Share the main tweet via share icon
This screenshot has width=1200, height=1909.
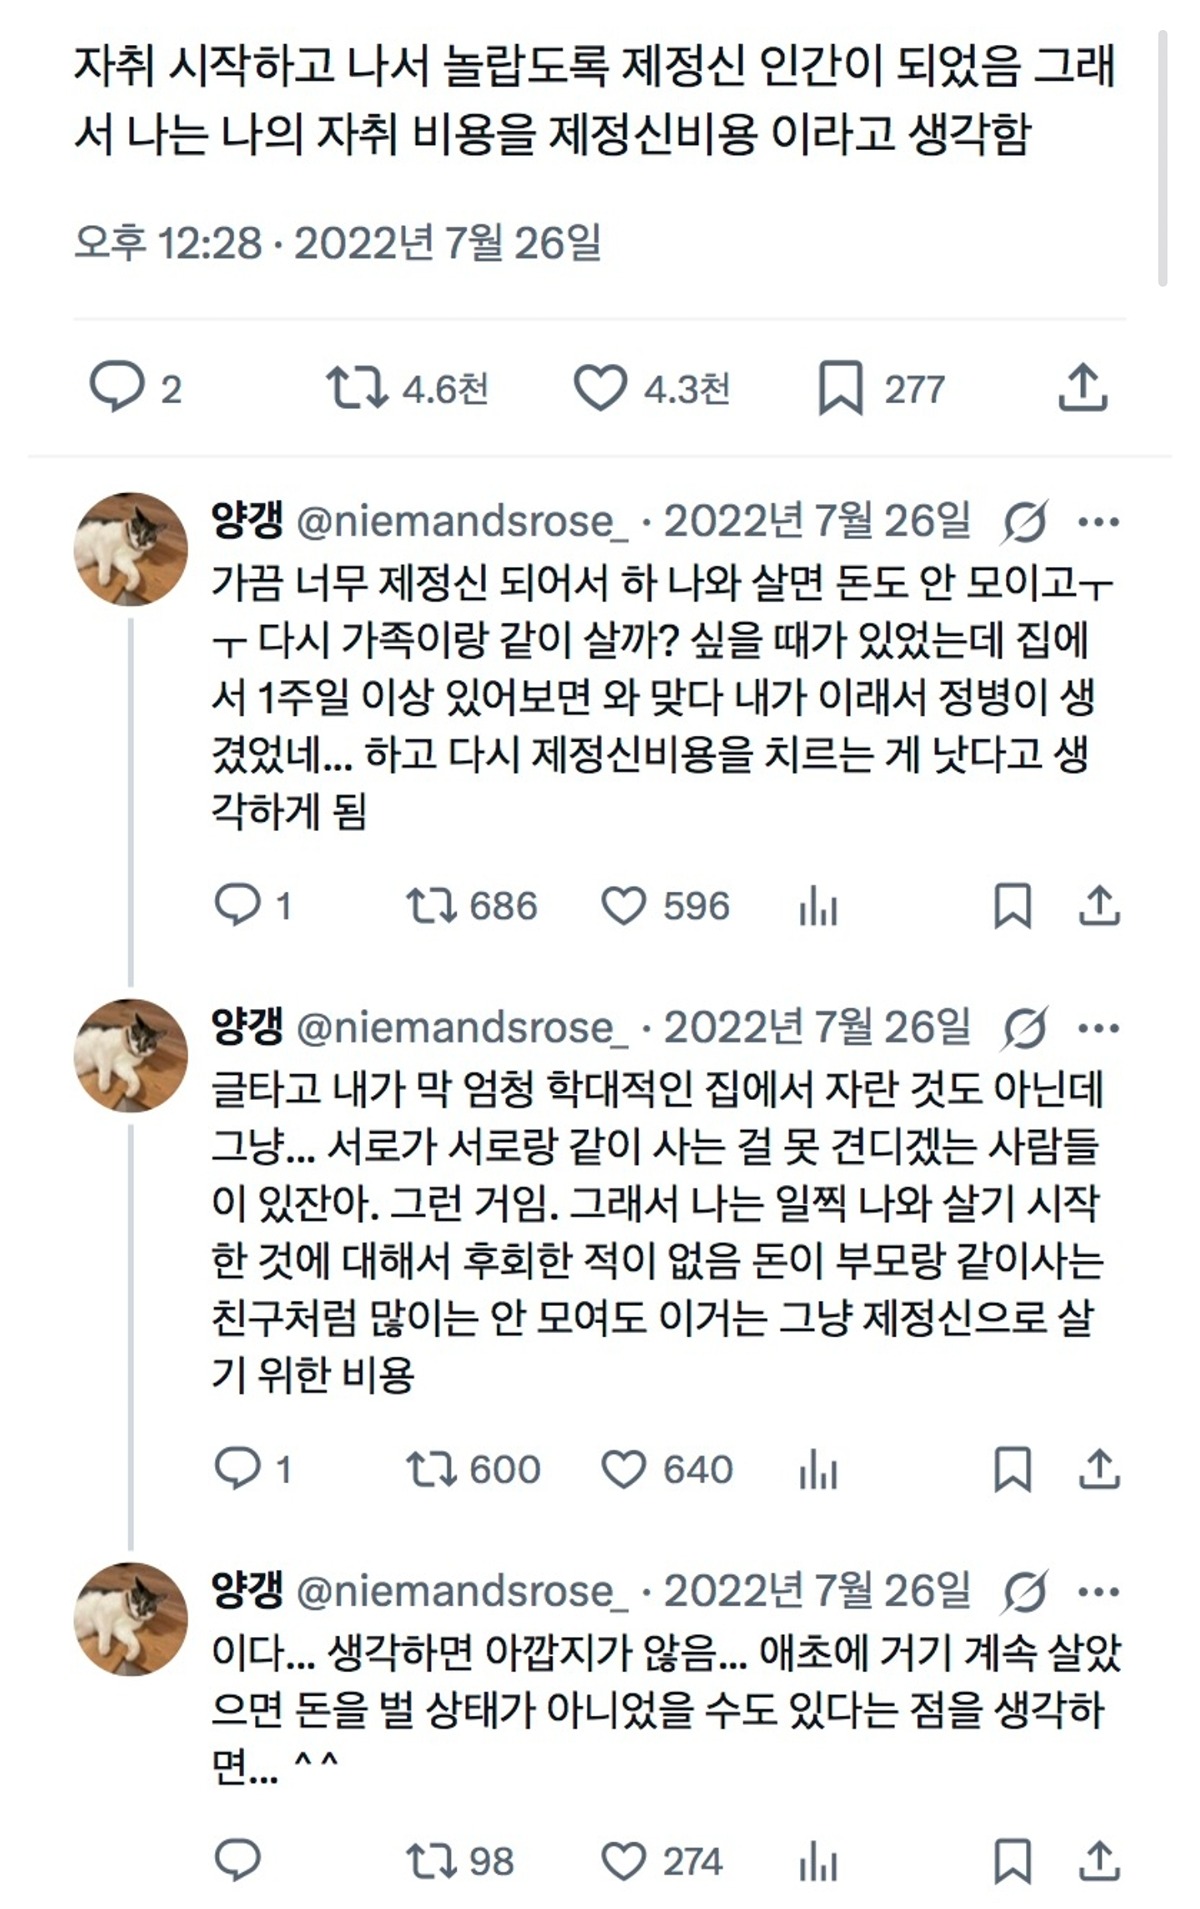pyautogui.click(x=1083, y=387)
